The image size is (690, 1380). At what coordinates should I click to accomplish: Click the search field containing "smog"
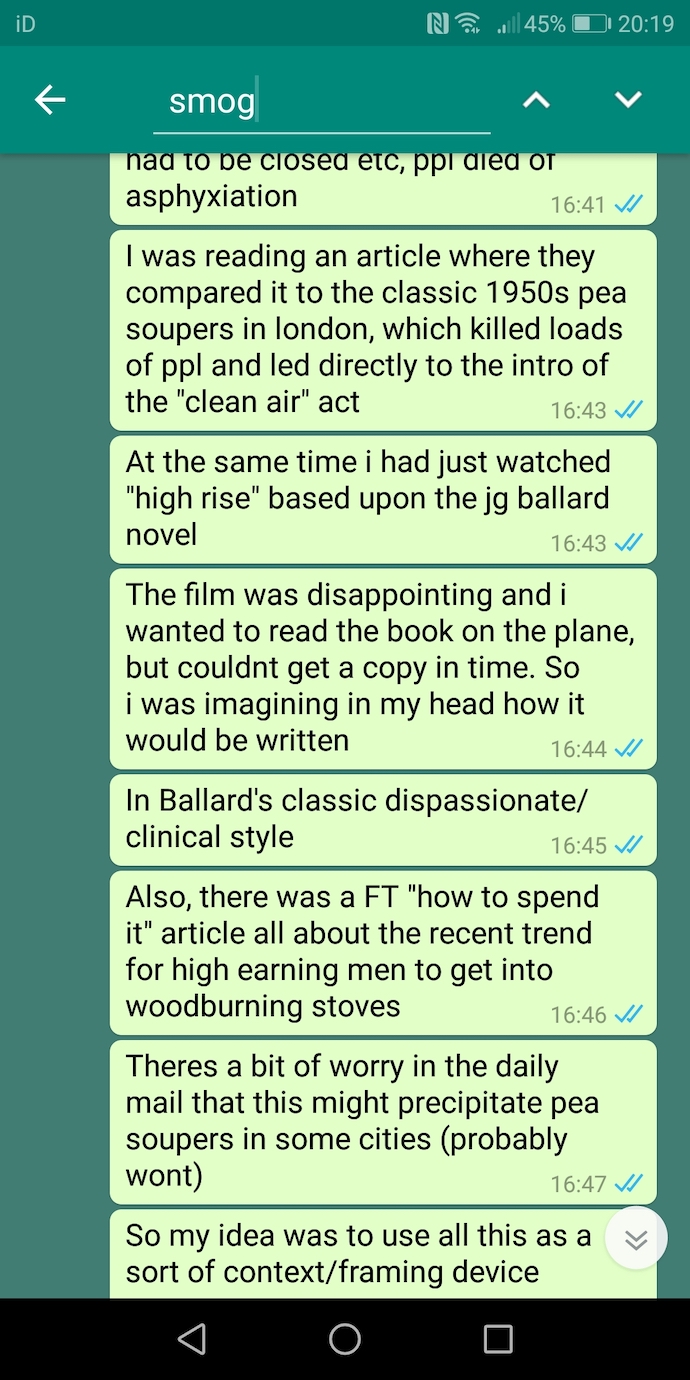[321, 102]
